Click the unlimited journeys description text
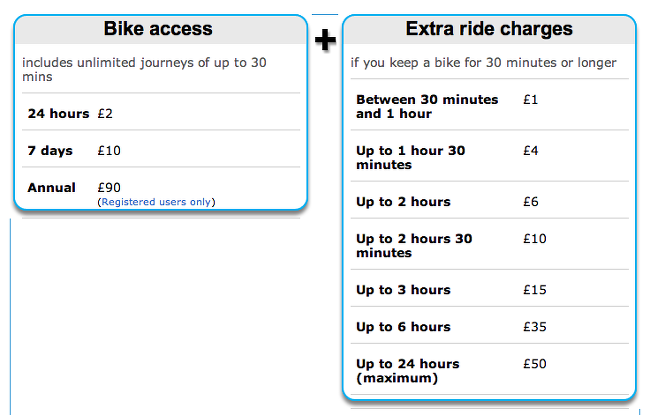The width and height of the screenshot is (650, 415). [x=144, y=69]
